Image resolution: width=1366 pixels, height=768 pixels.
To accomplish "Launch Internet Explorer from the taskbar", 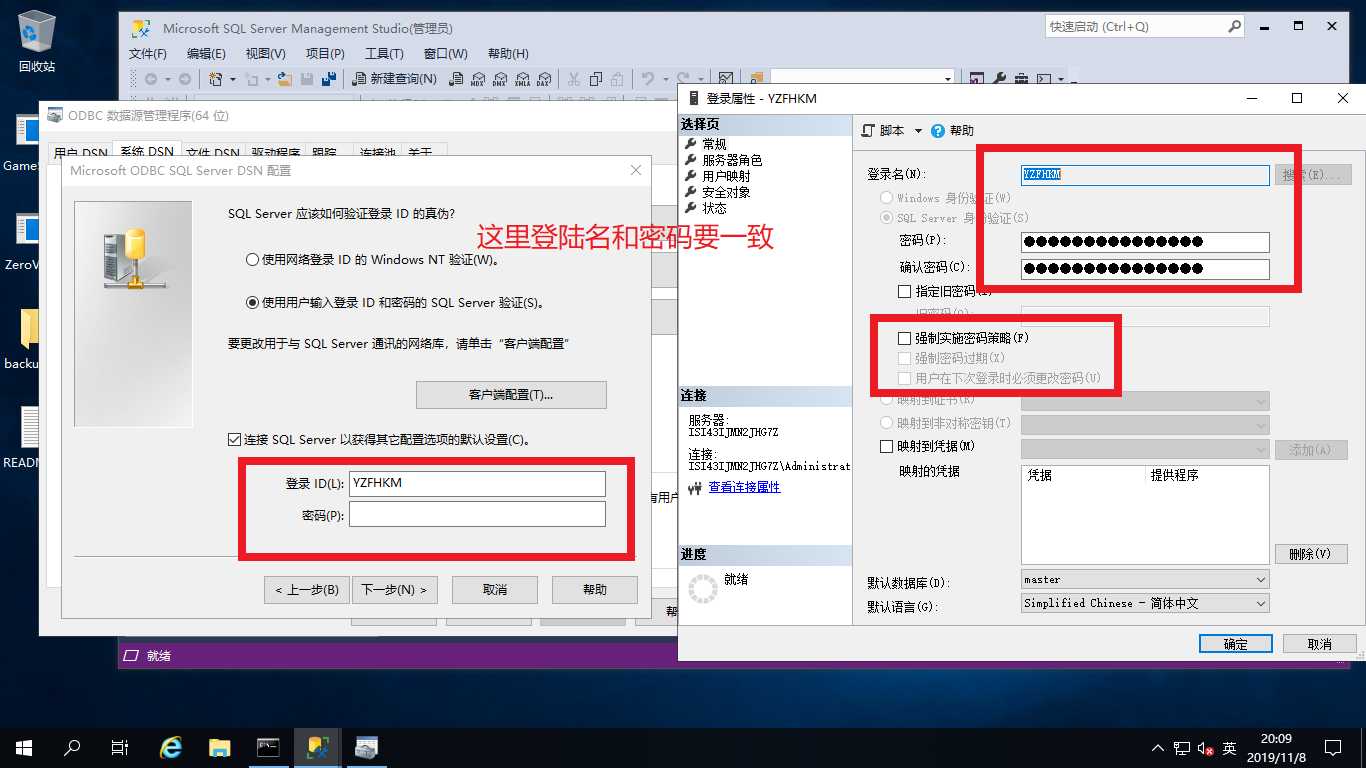I will (171, 747).
